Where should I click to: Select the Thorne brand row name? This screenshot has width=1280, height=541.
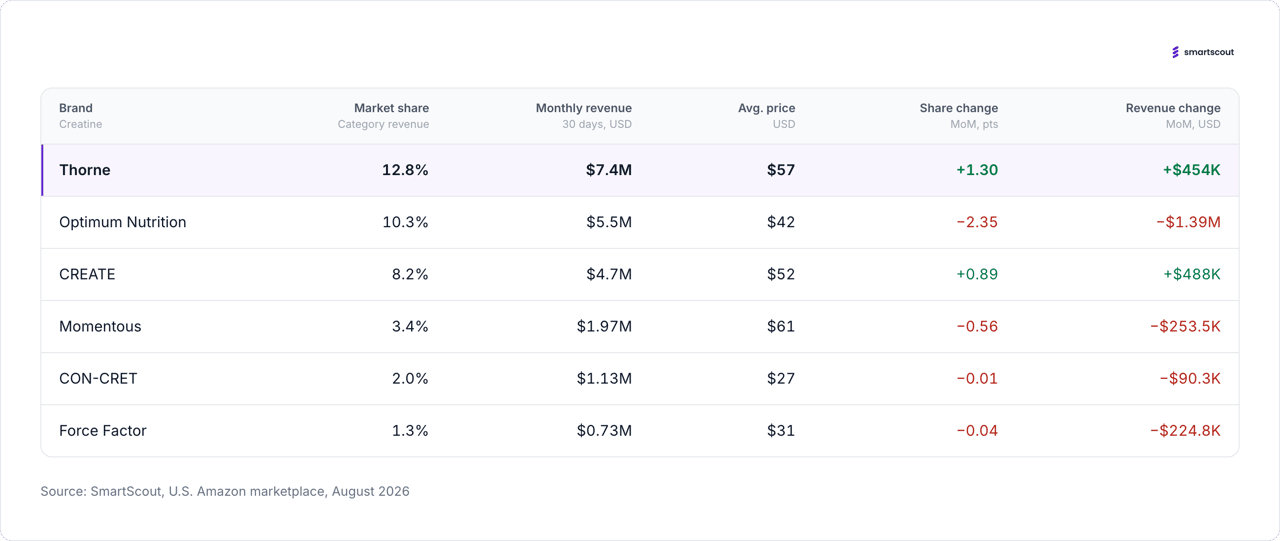[85, 170]
